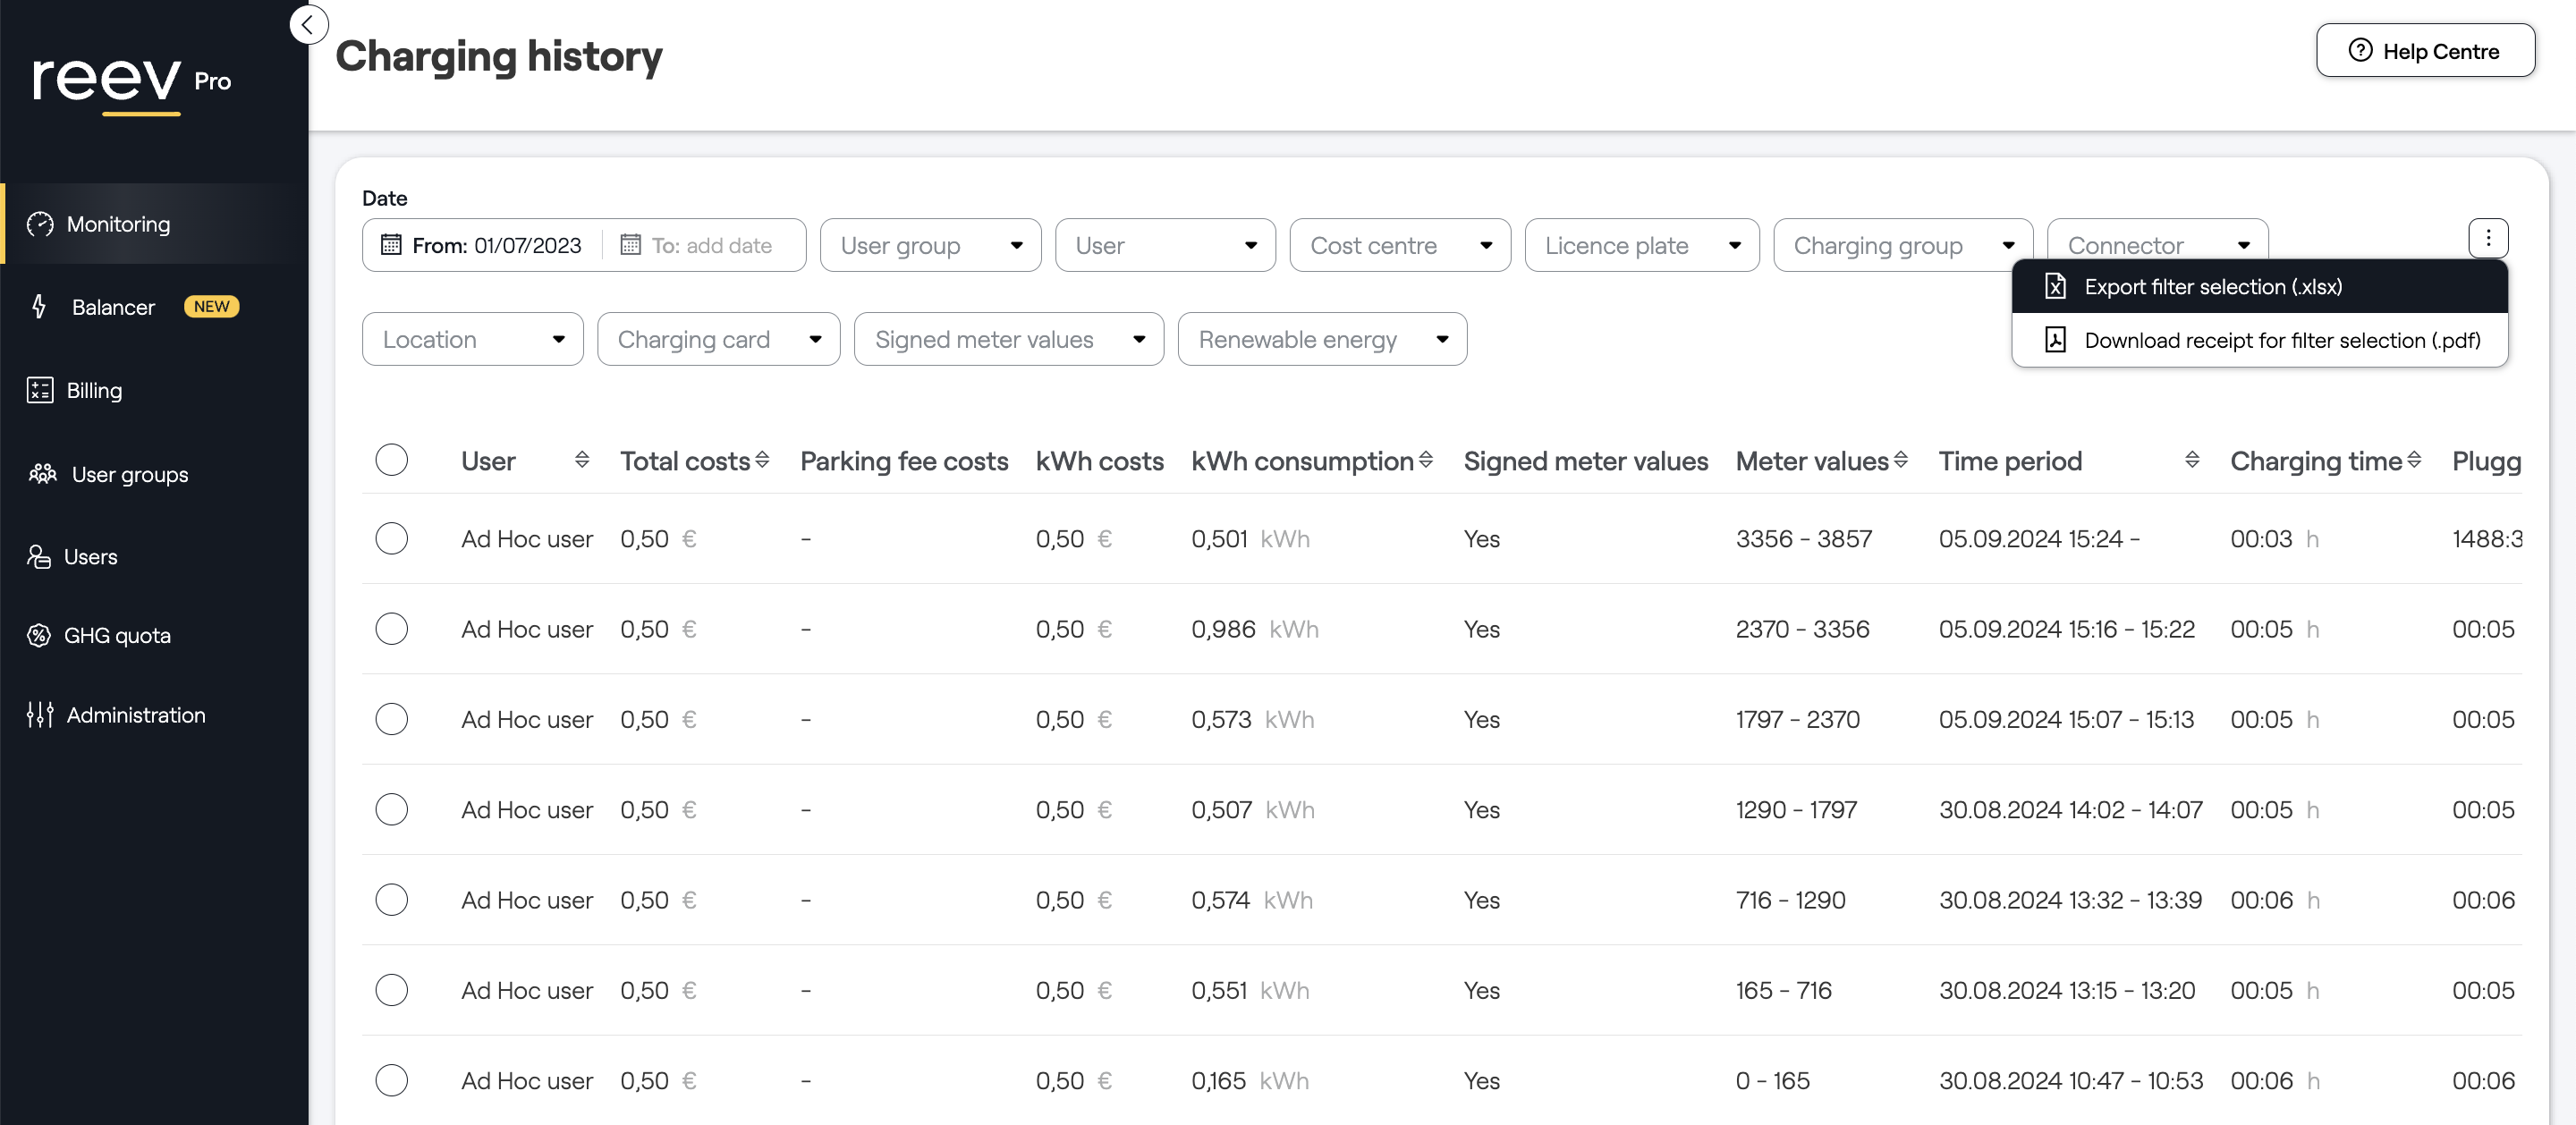Sort by kWh consumption column
The height and width of the screenshot is (1125, 2576).
point(1425,460)
